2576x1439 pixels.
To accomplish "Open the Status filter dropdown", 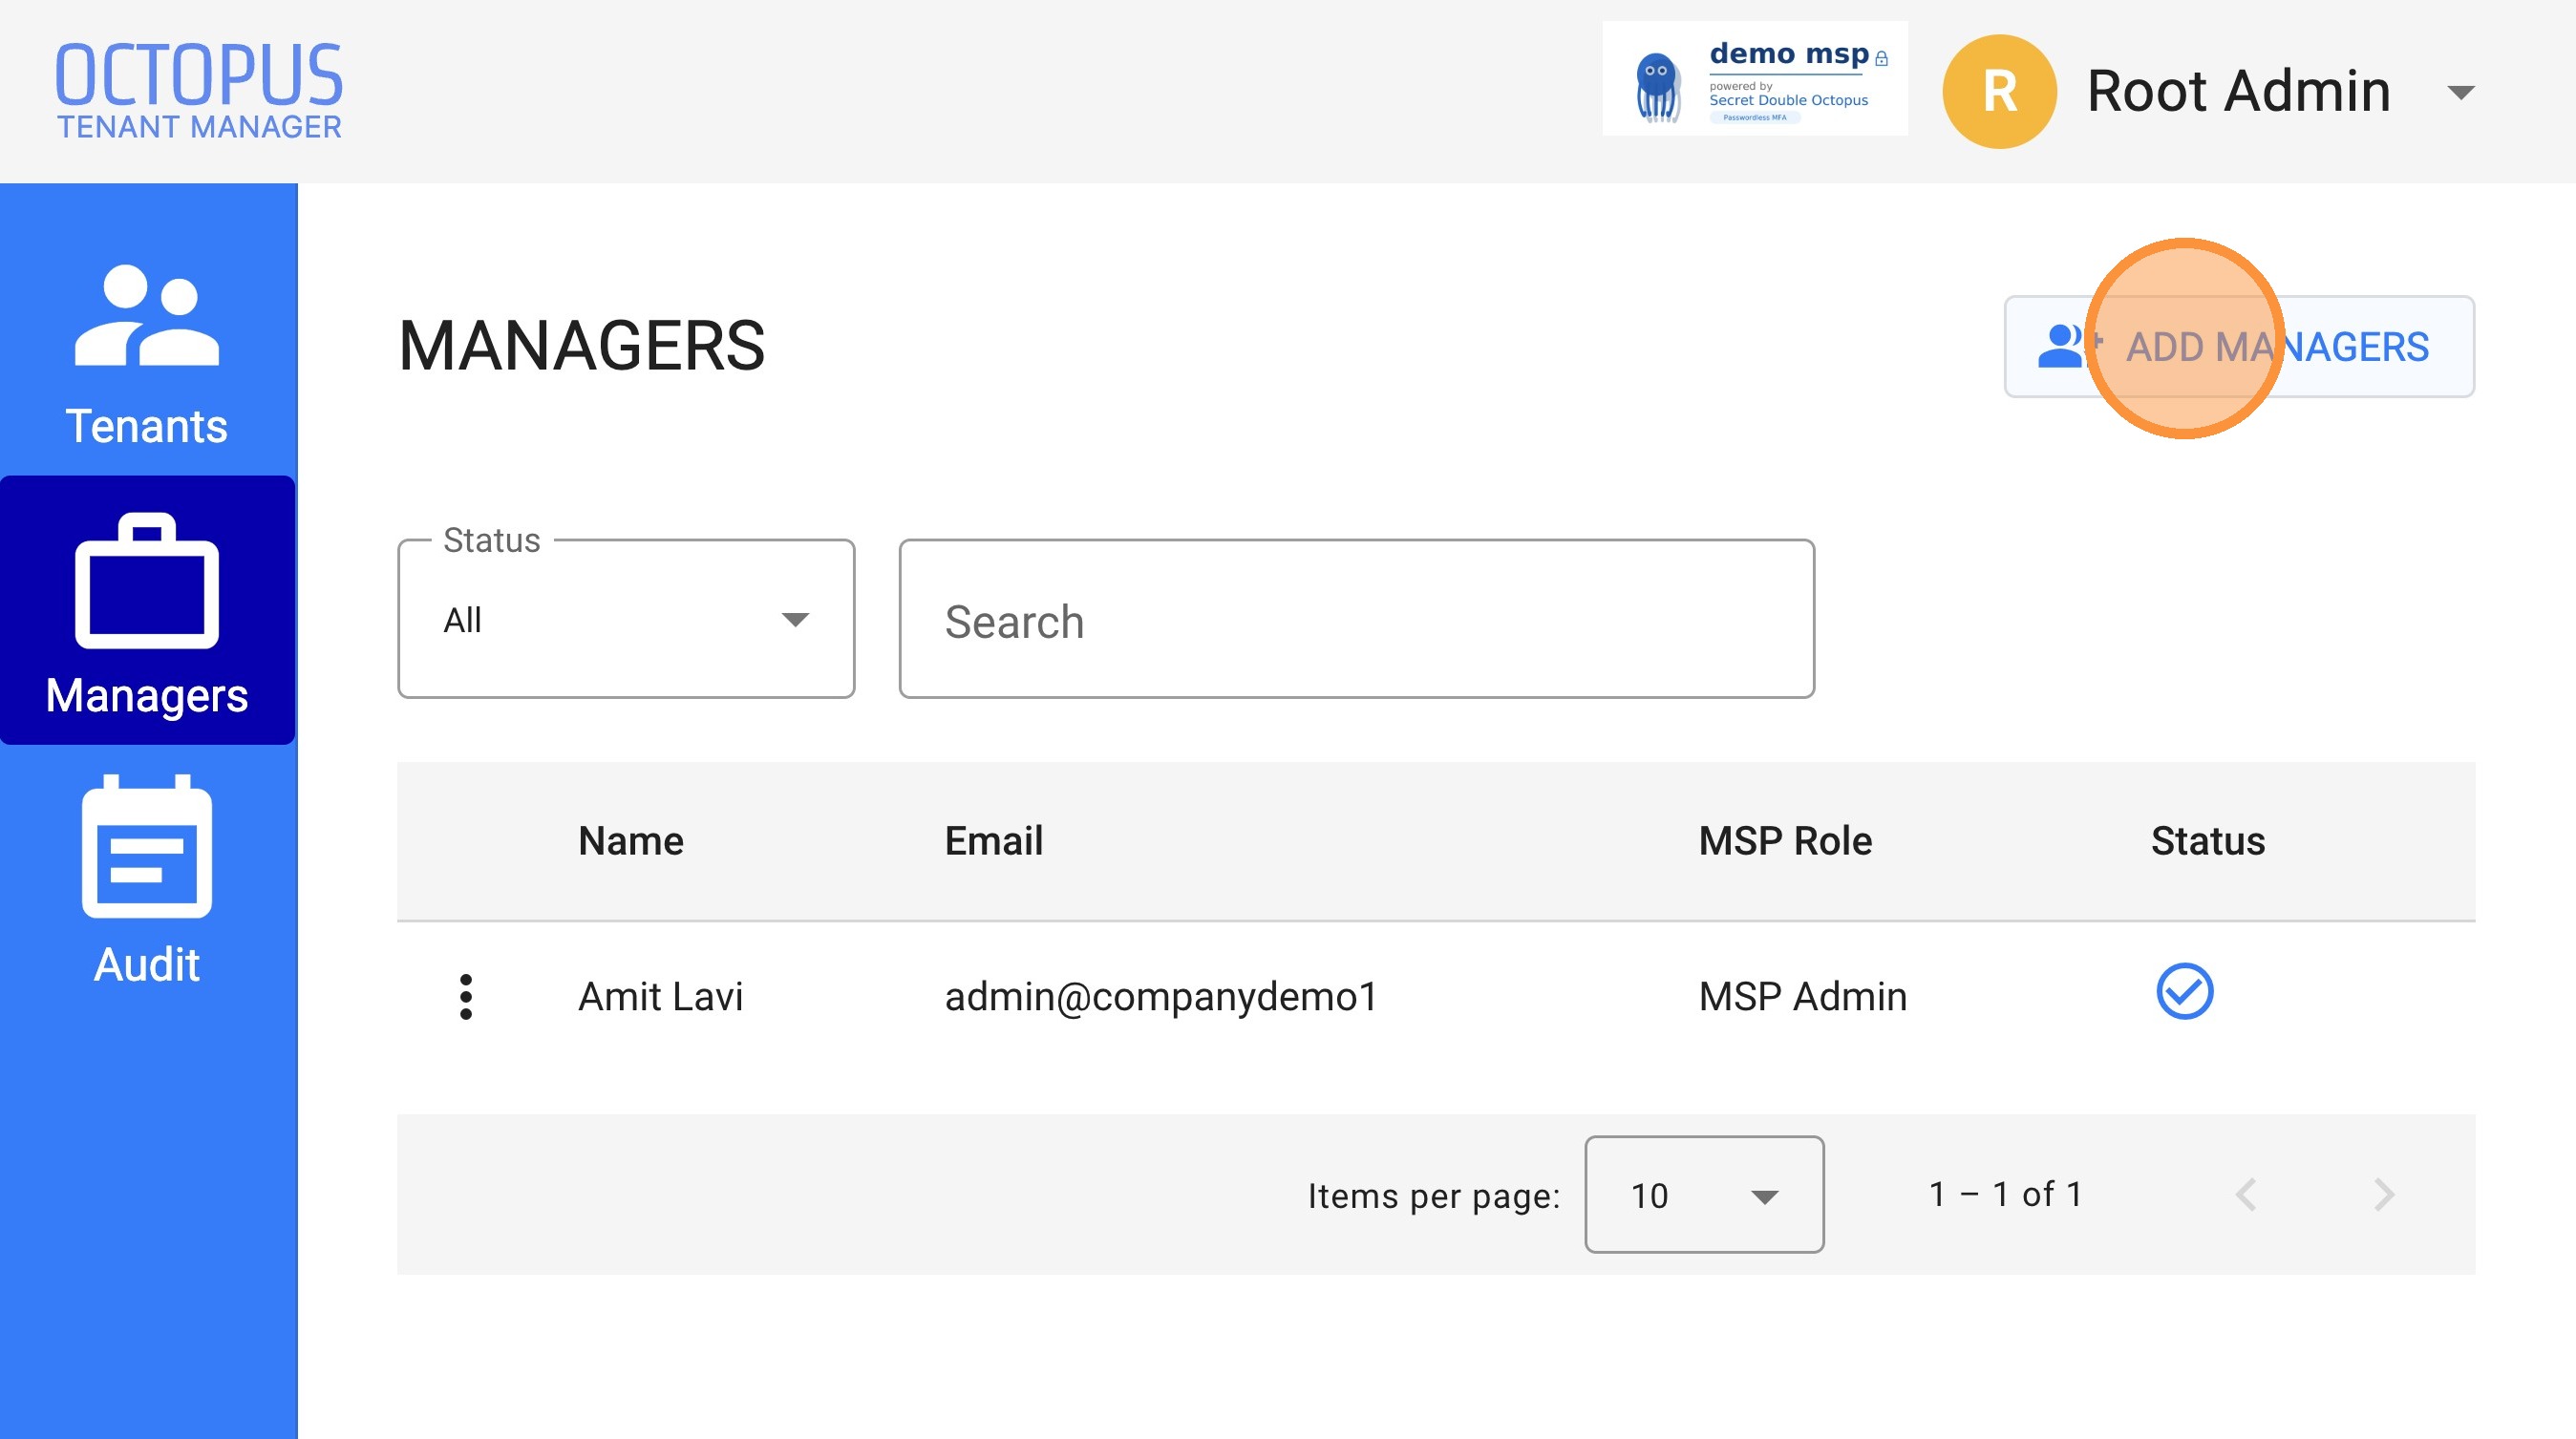I will (x=626, y=619).
